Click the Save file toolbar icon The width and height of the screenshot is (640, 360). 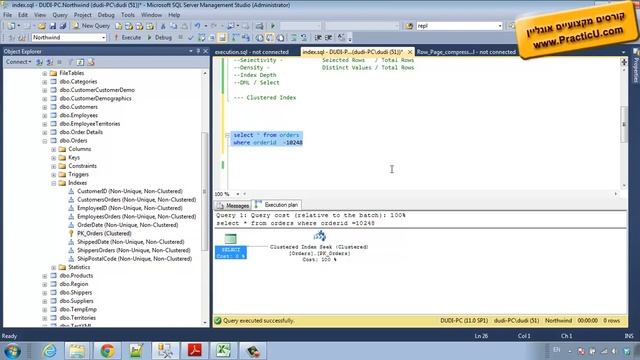(53, 26)
